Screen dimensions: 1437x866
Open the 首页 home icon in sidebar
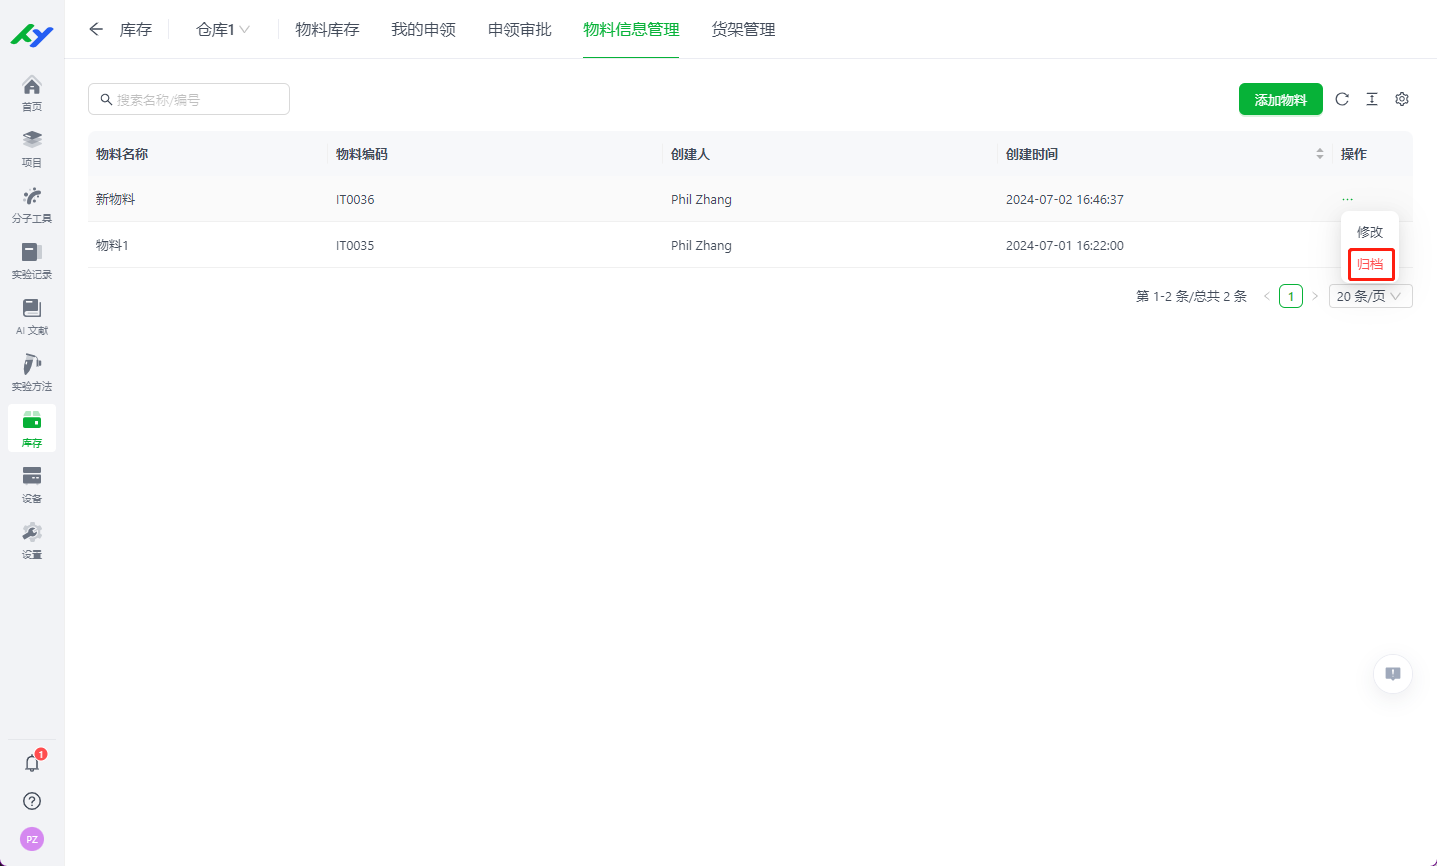(32, 93)
